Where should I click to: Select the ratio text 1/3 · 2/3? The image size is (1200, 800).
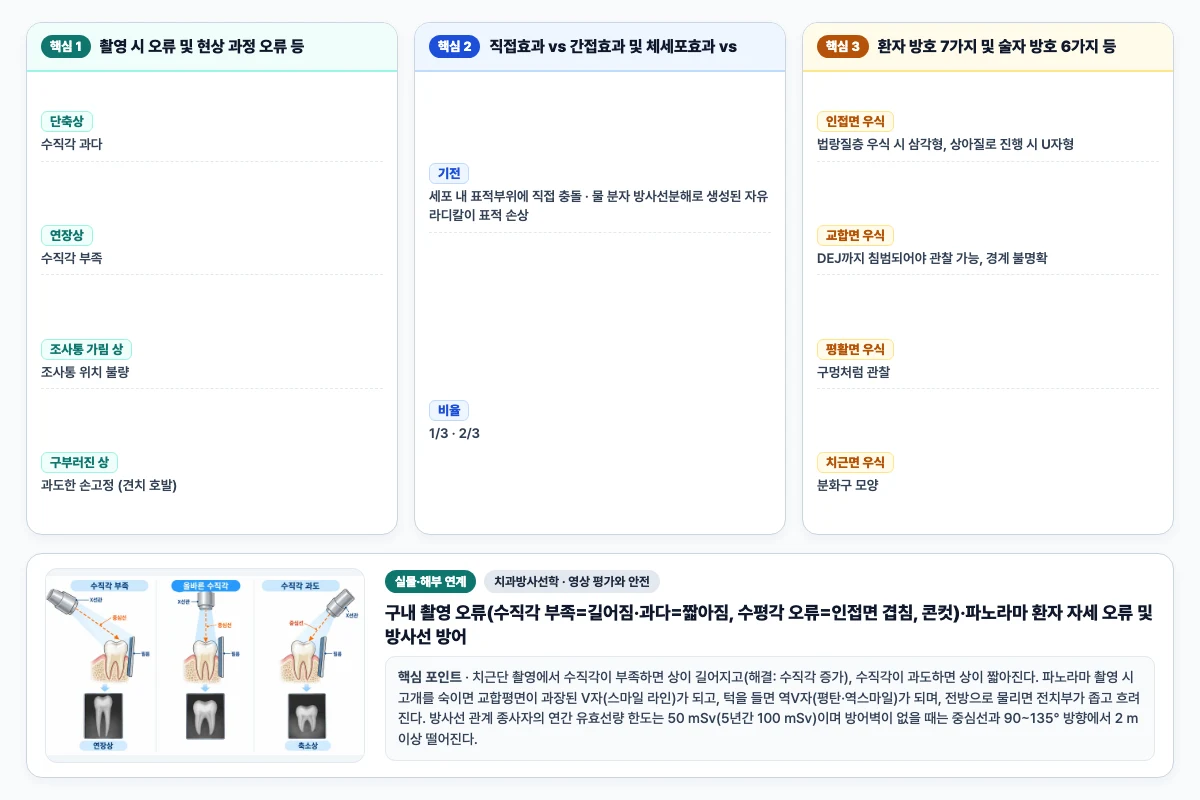pyautogui.click(x=455, y=433)
